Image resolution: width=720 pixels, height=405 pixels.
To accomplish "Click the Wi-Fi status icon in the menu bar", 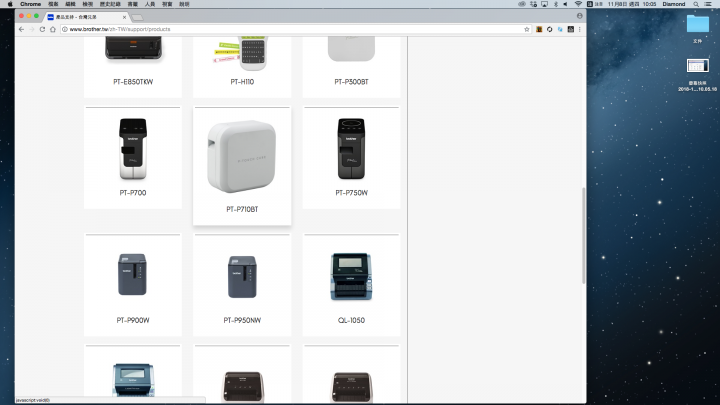I will click(x=578, y=4).
